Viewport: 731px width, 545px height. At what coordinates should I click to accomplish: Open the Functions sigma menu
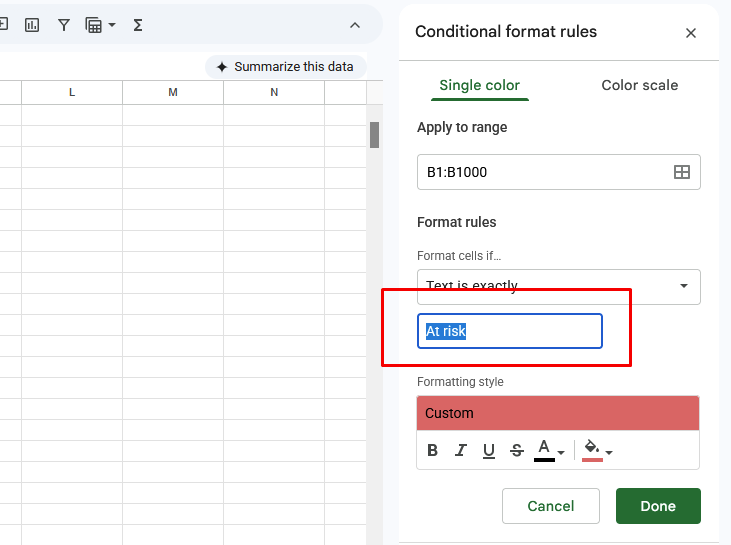[x=138, y=25]
